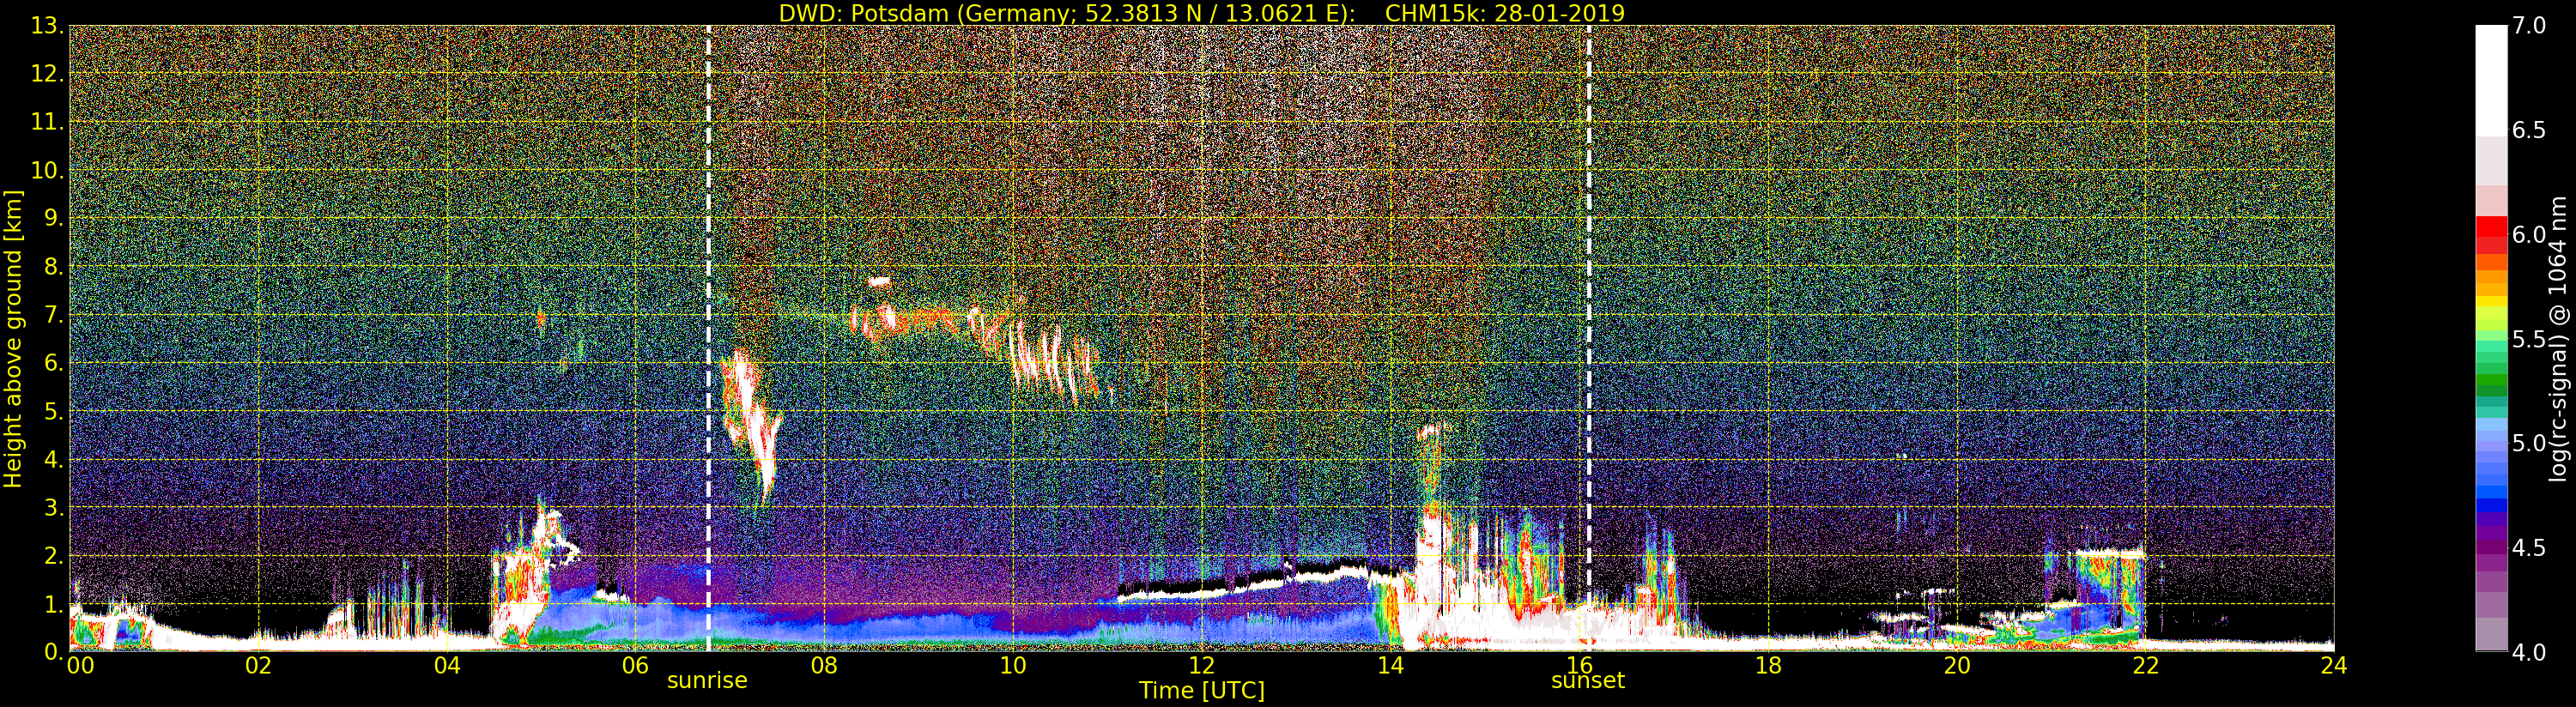Click the time axis tick '04'
Image resolution: width=2576 pixels, height=707 pixels.
click(x=447, y=665)
